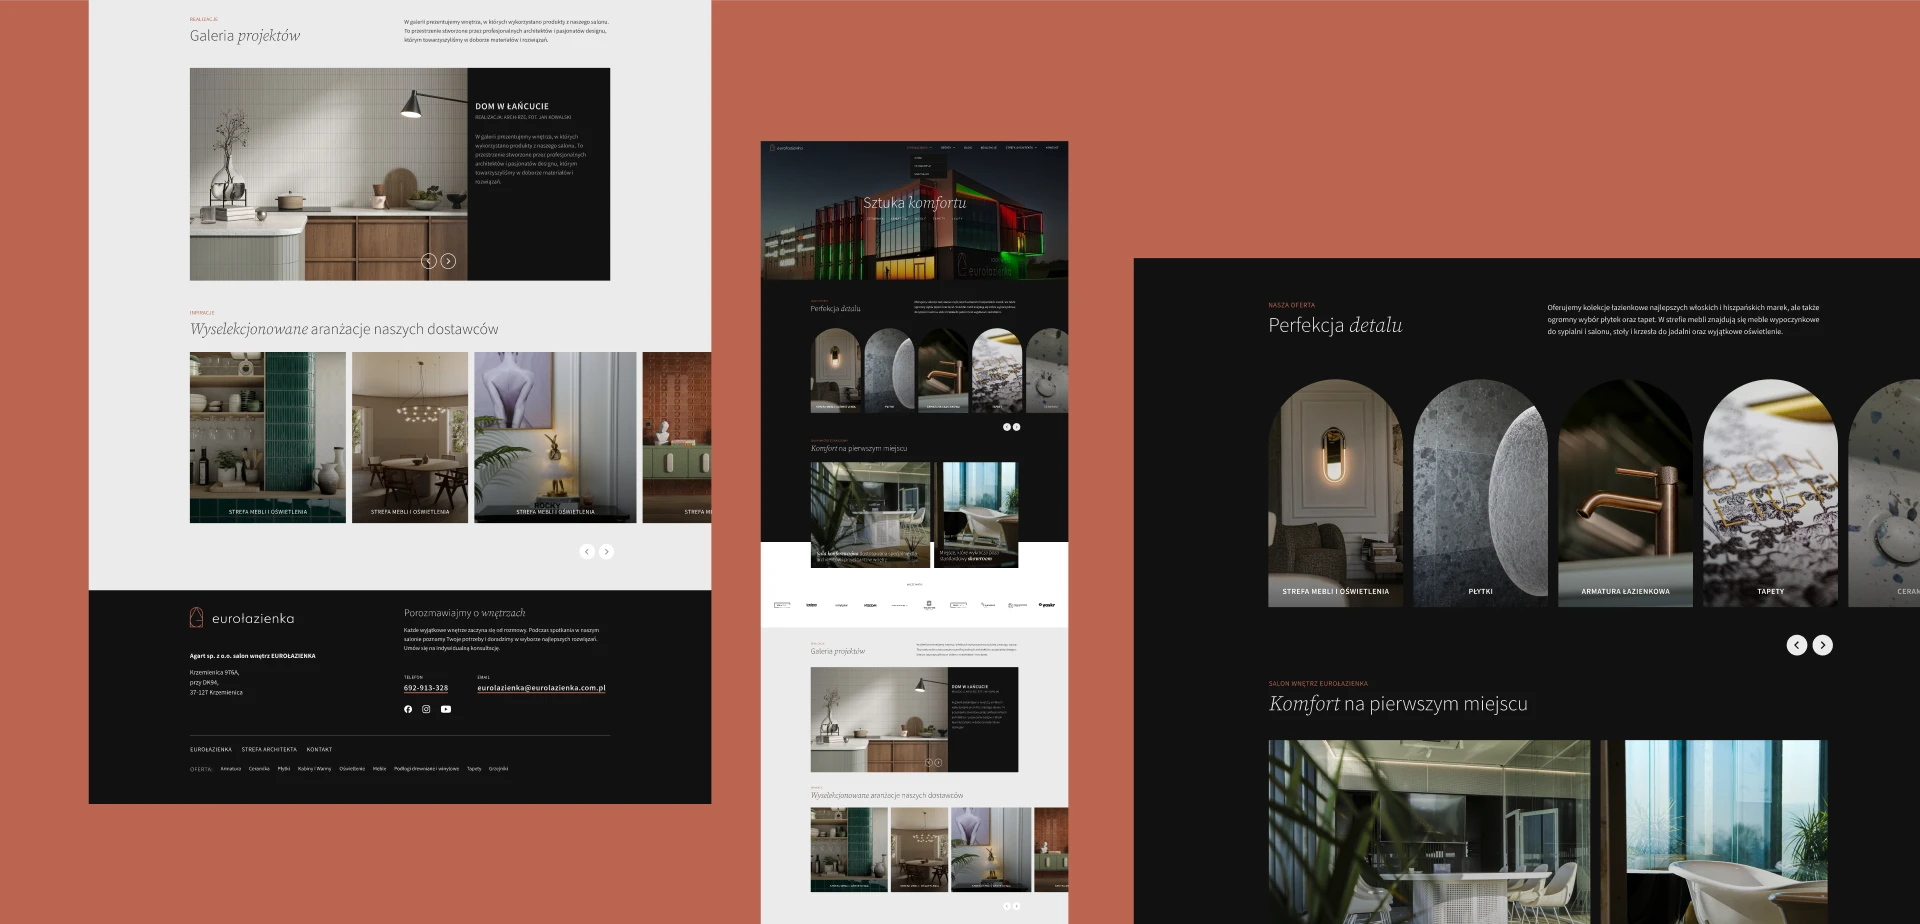Open the conference room photo in center mockup
This screenshot has height=924, width=1920.
pyautogui.click(x=870, y=514)
